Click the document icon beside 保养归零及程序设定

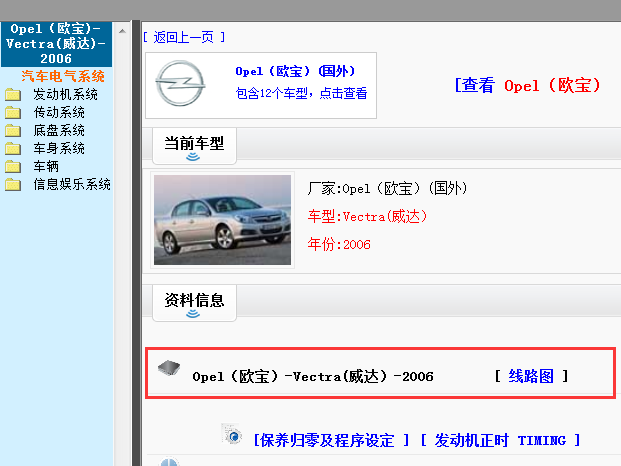tap(232, 434)
